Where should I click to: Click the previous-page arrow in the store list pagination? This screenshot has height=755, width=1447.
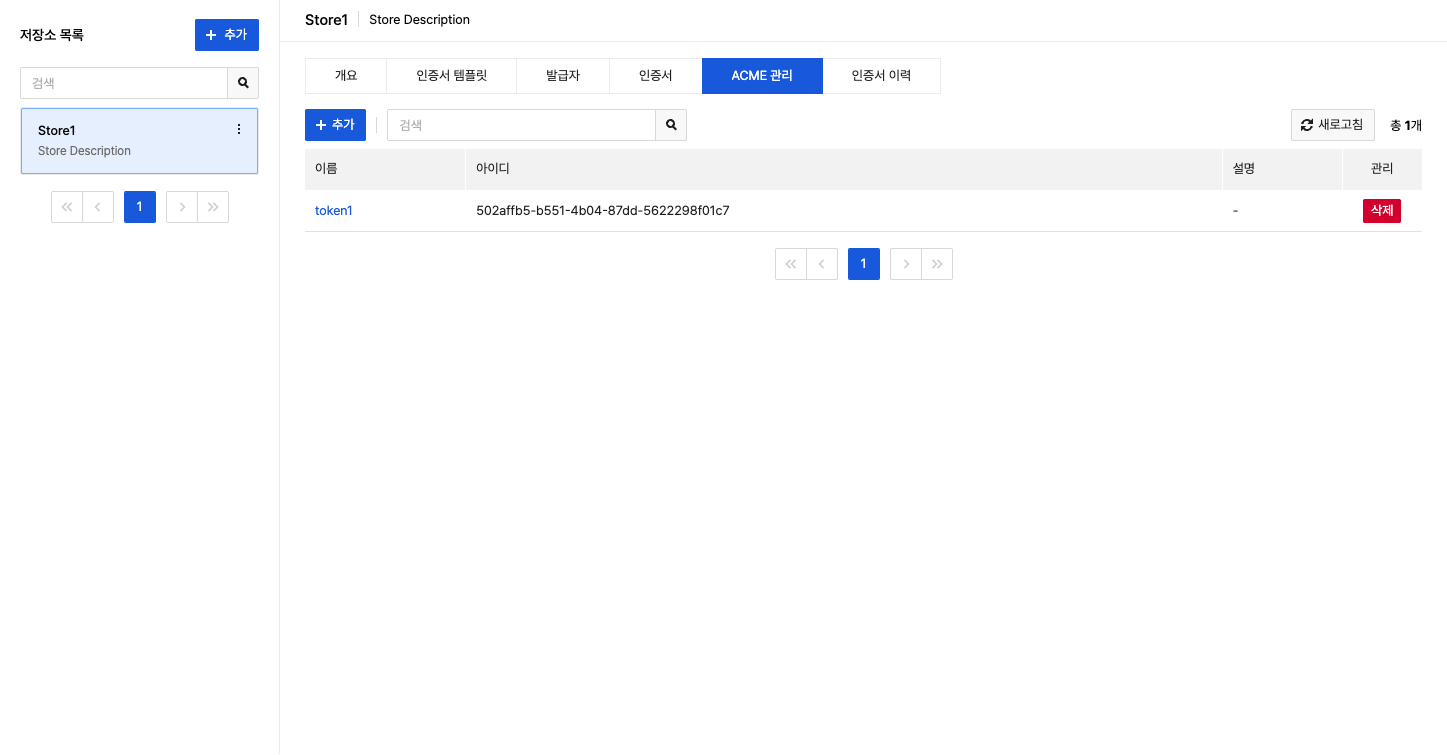(x=97, y=206)
